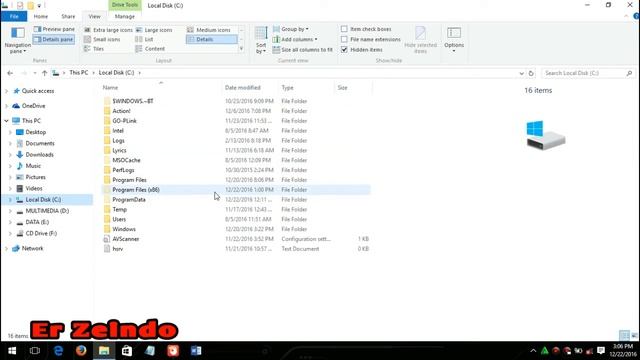This screenshot has height=360, width=640.
Task: Expand the Network tree node
Action: click(7, 249)
